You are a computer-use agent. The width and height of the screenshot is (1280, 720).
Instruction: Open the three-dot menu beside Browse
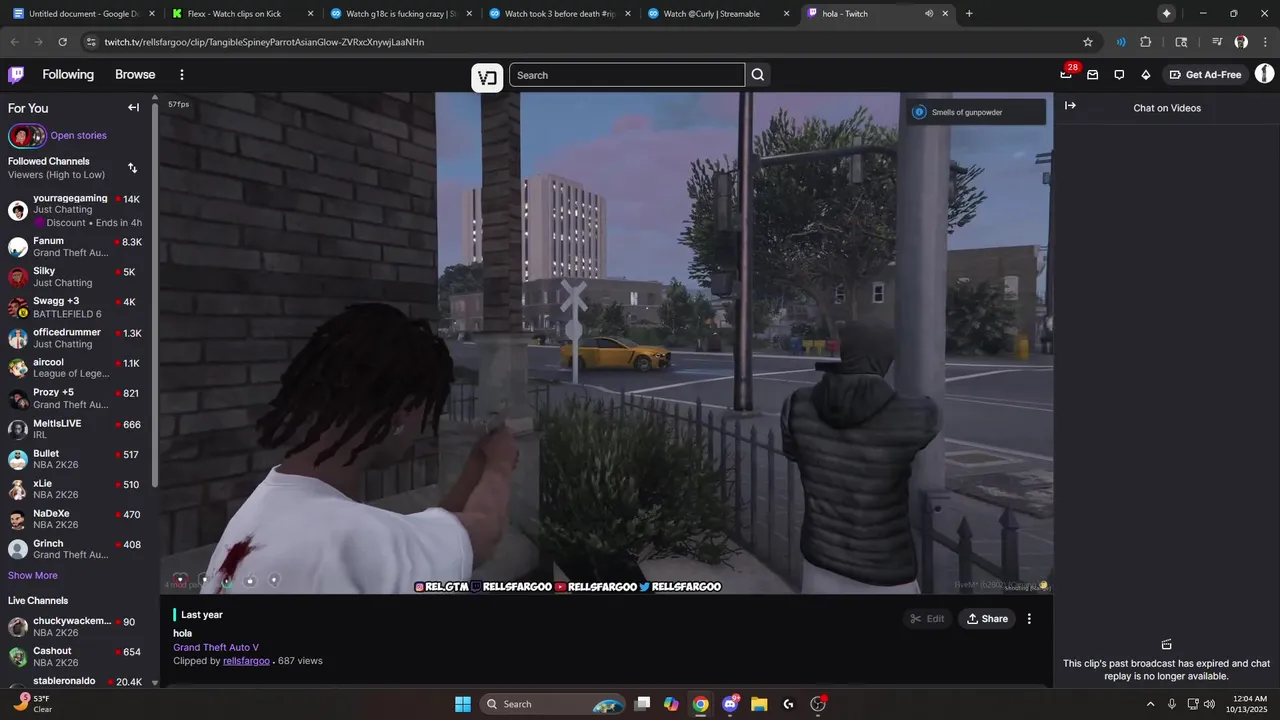click(182, 75)
